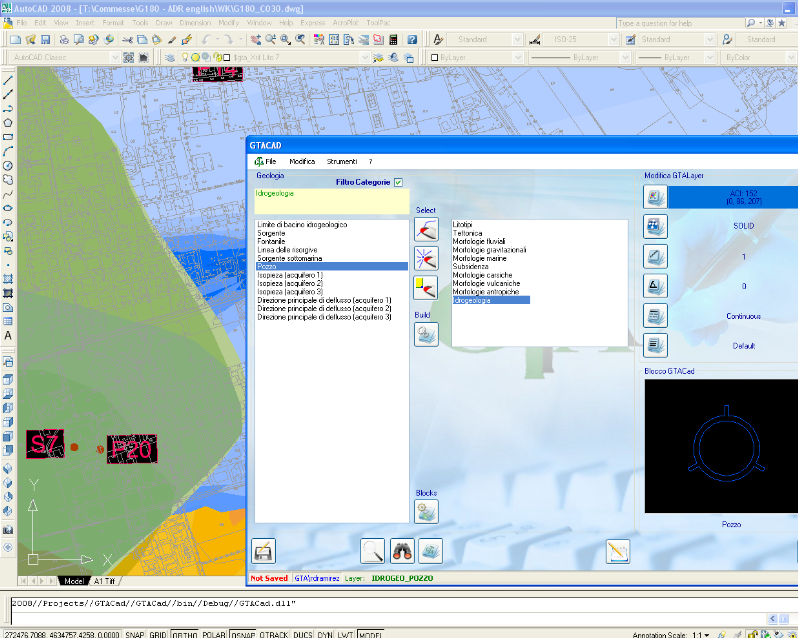Open the Layer Properties Manager icon
This screenshot has width=798, height=638.
pos(170,57)
